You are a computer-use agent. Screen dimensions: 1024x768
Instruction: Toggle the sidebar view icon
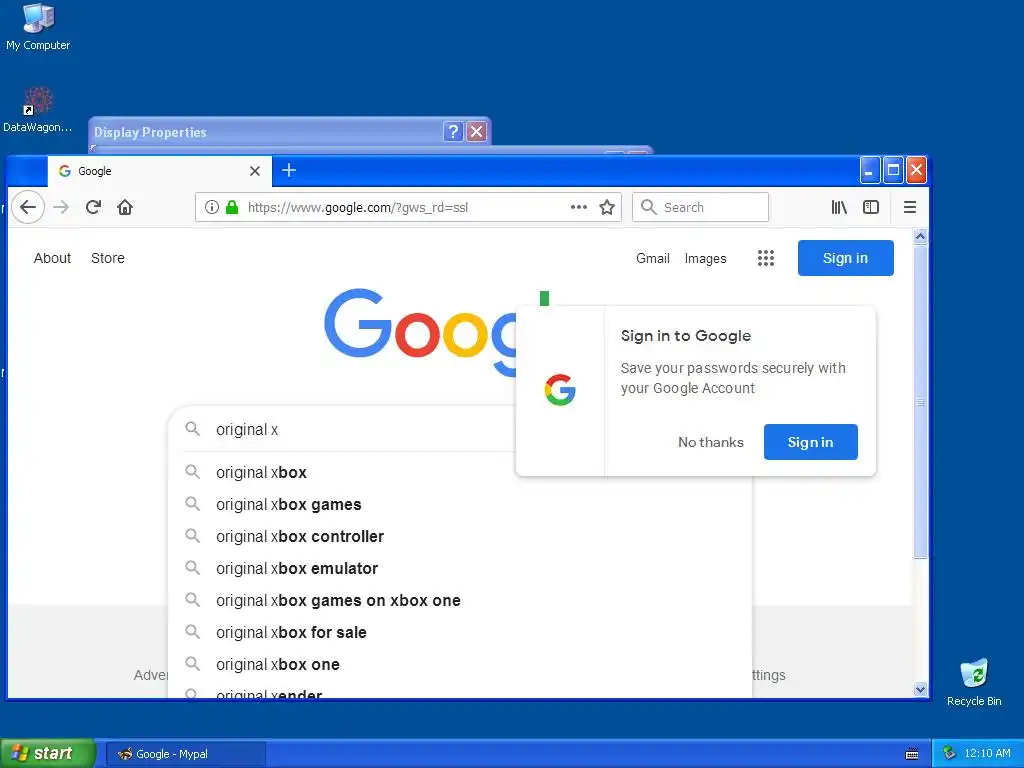pos(871,207)
